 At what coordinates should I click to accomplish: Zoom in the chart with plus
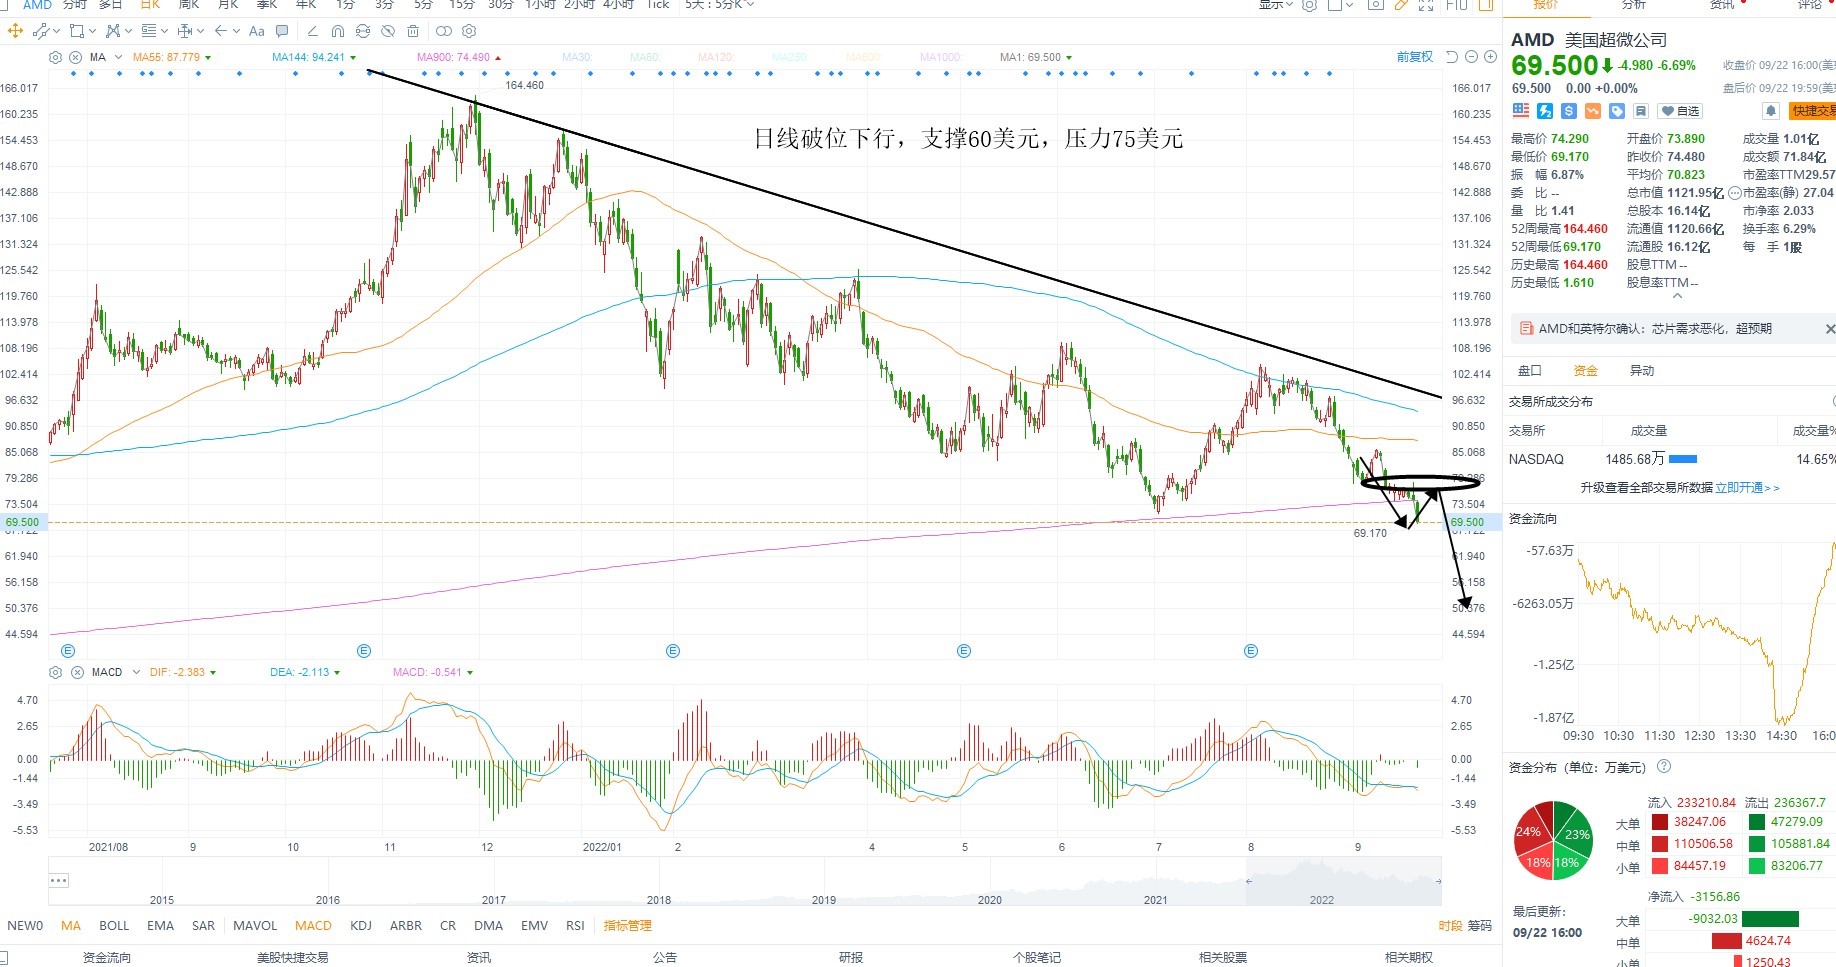pos(1490,57)
